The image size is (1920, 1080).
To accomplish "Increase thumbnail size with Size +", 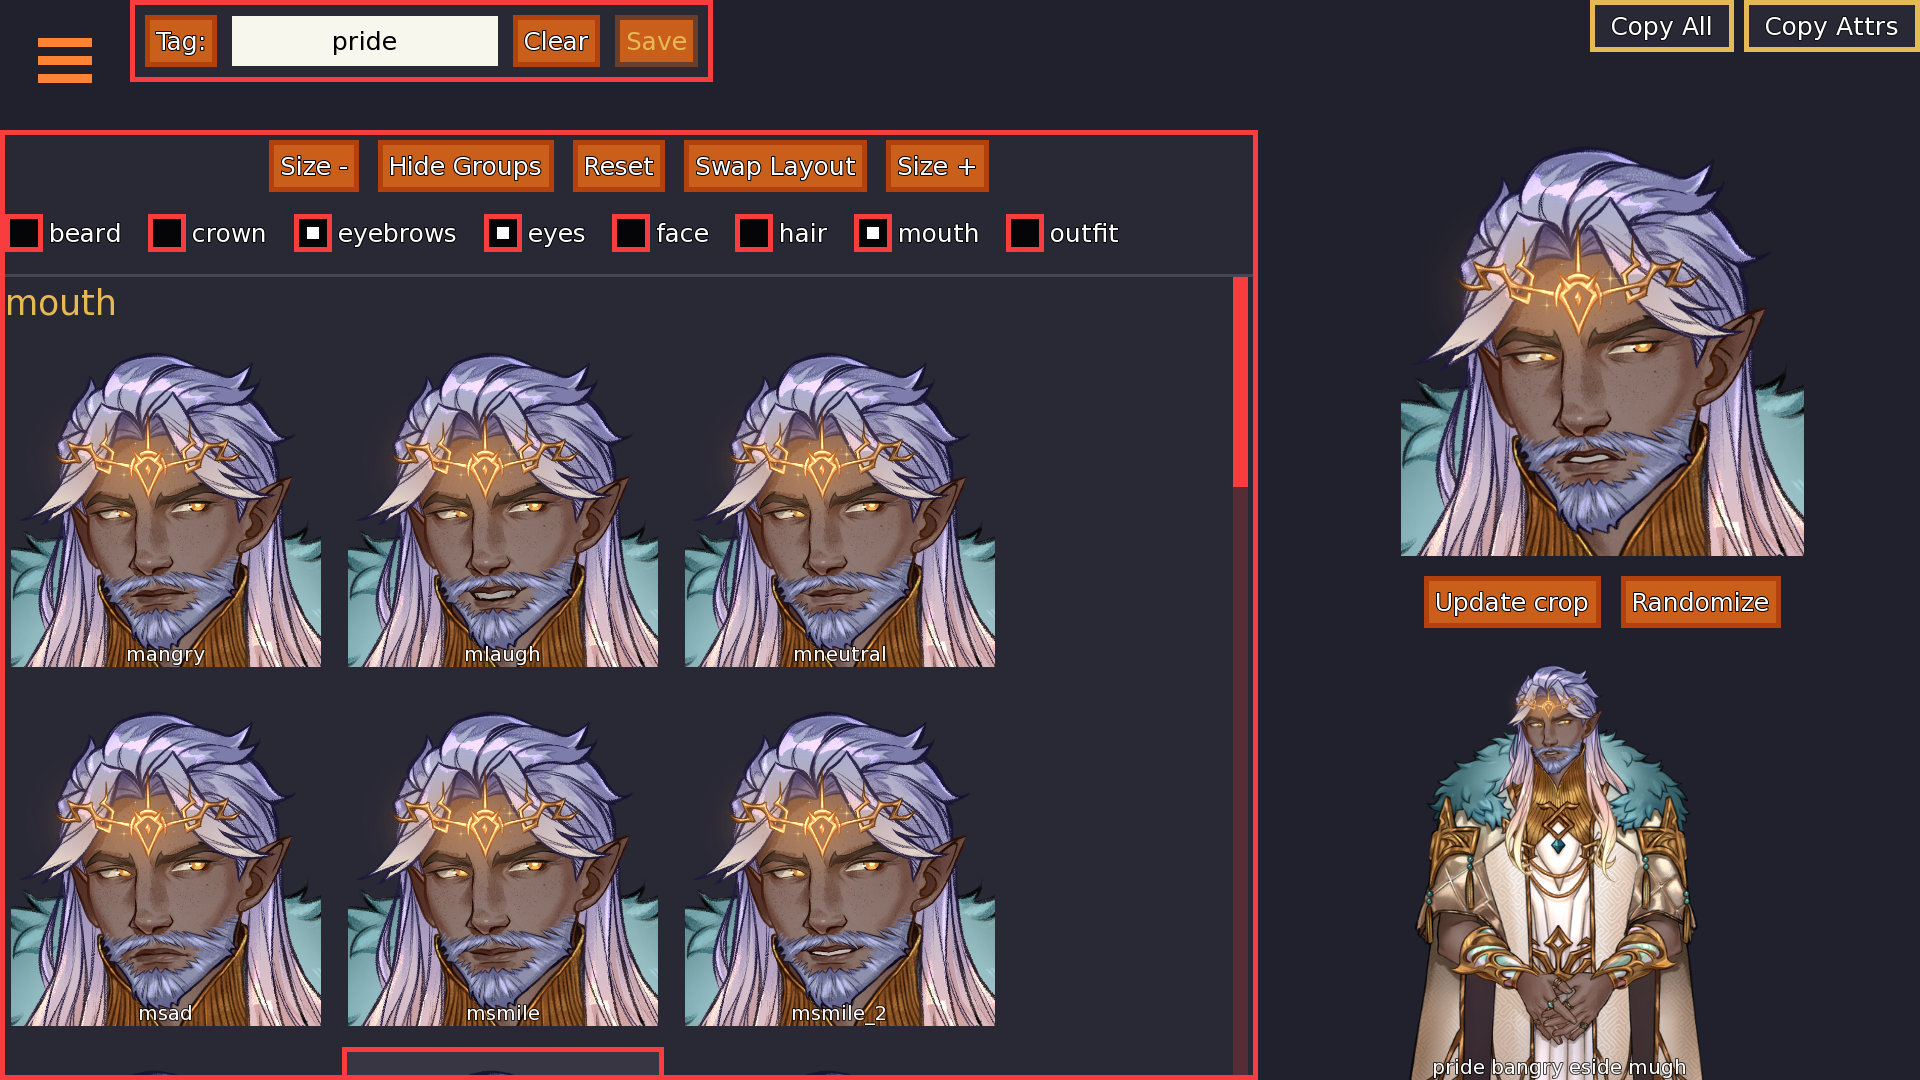I will pyautogui.click(x=937, y=166).
